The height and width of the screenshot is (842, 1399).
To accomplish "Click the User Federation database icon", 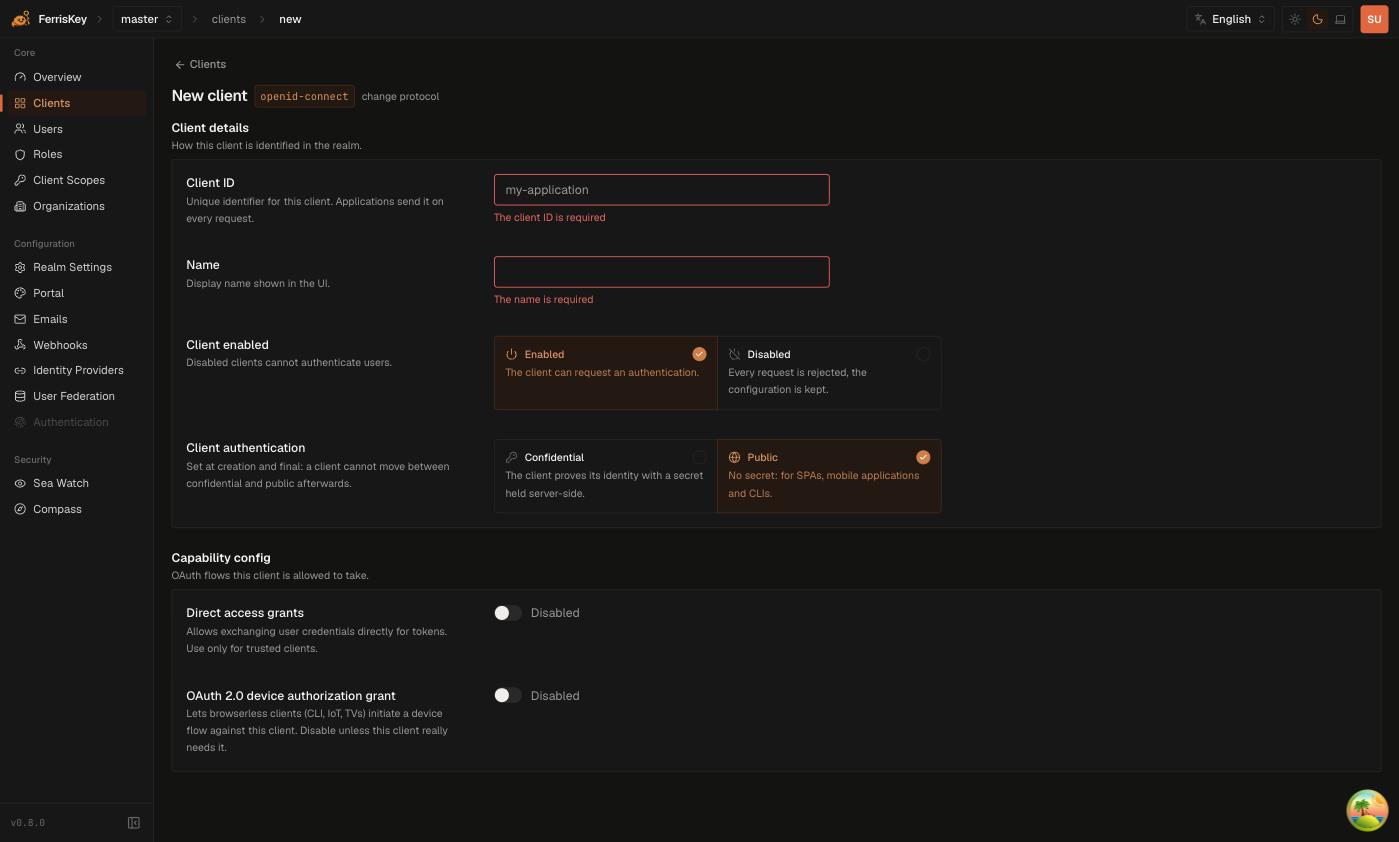I will (20, 396).
